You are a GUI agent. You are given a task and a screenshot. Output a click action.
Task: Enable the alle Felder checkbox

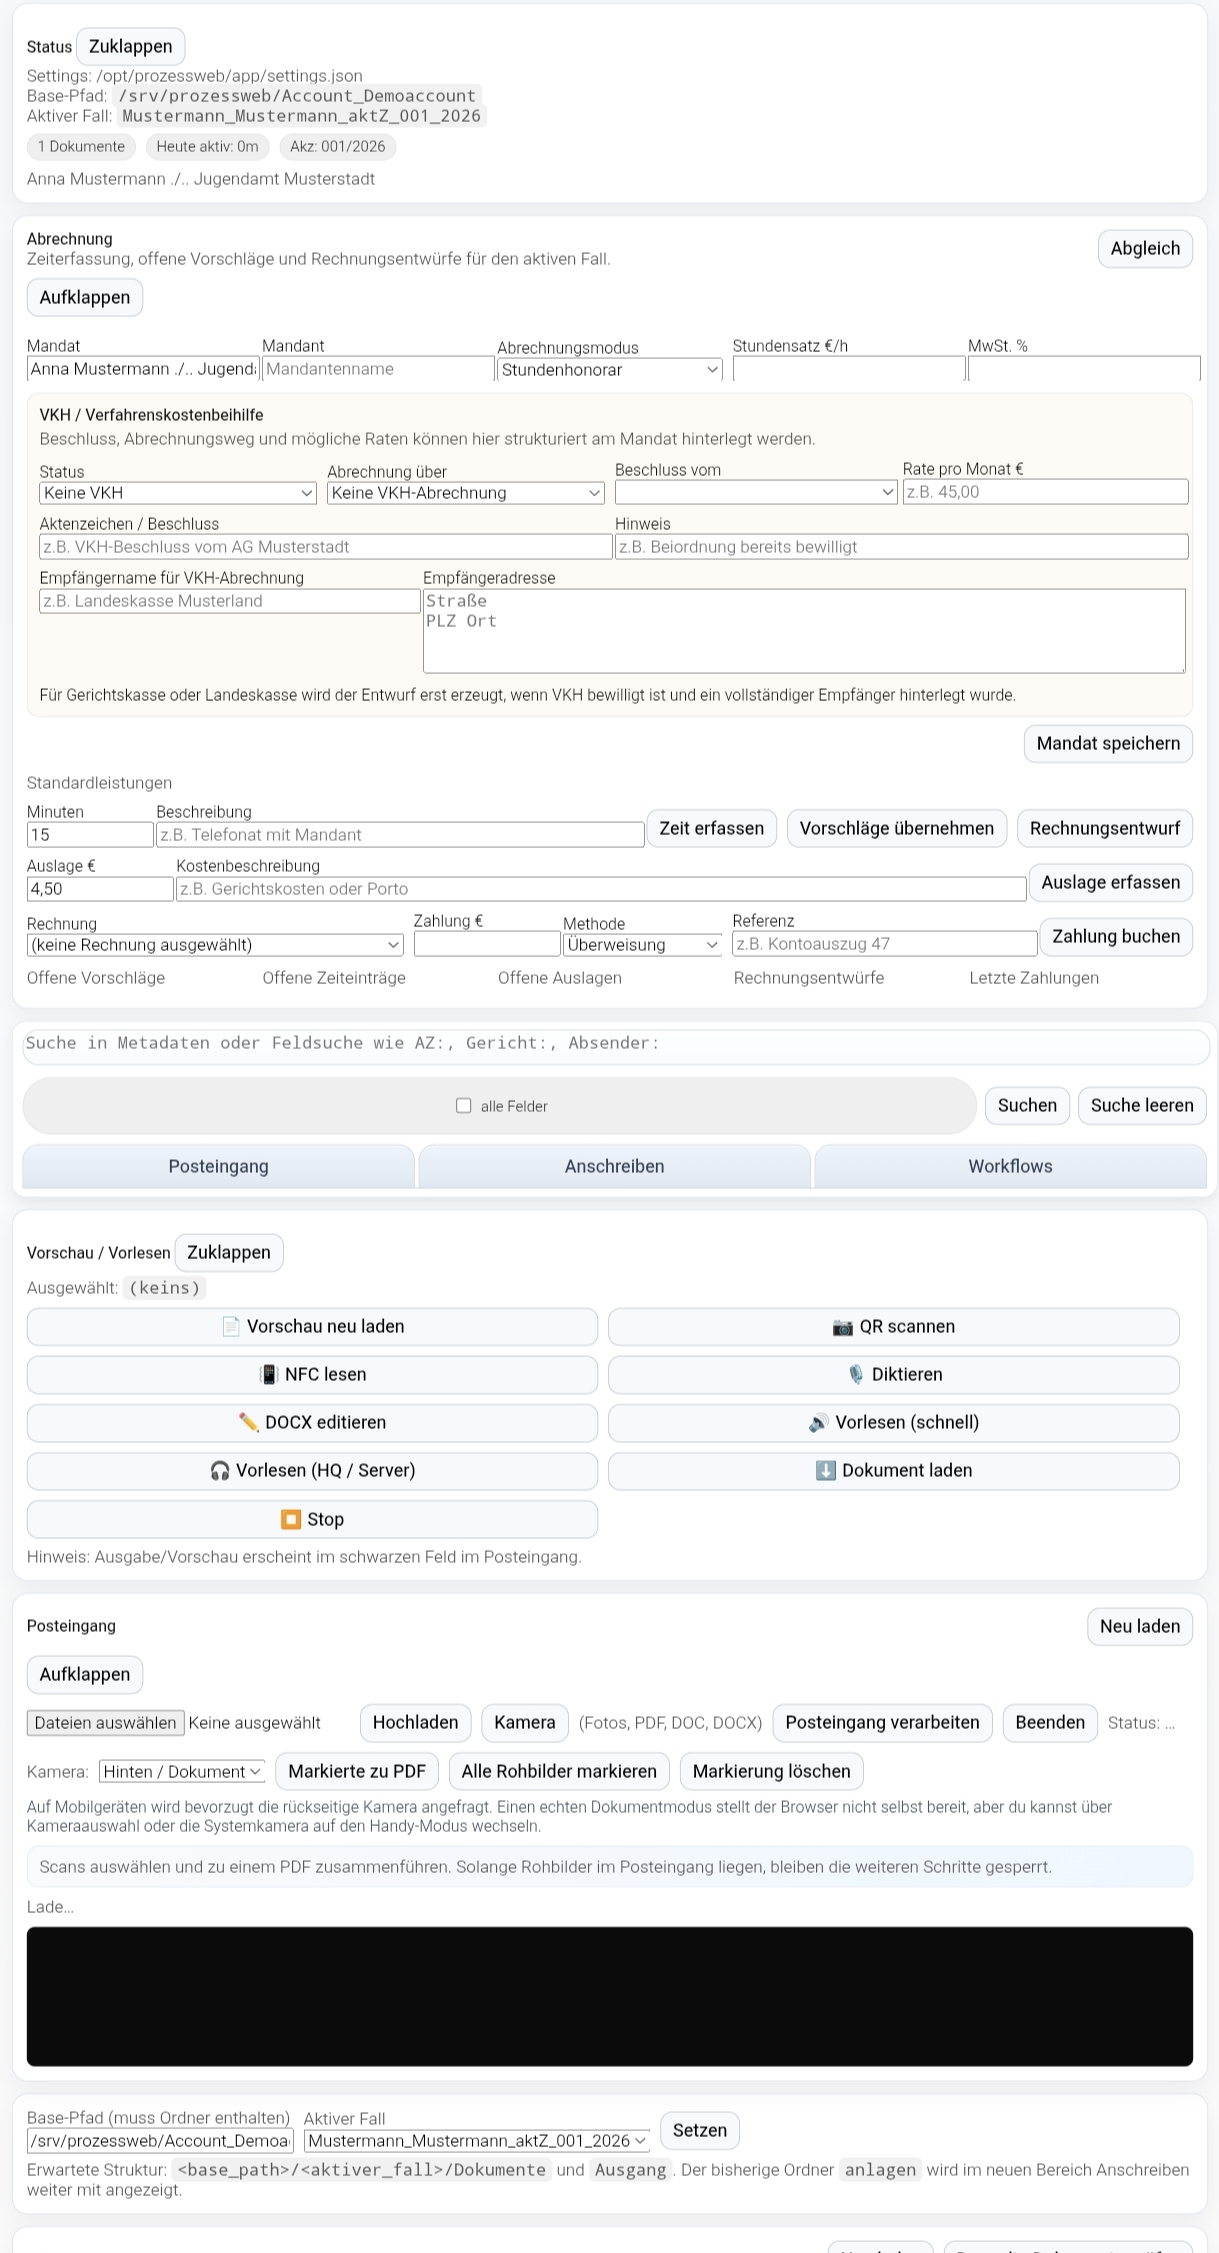coord(463,1105)
